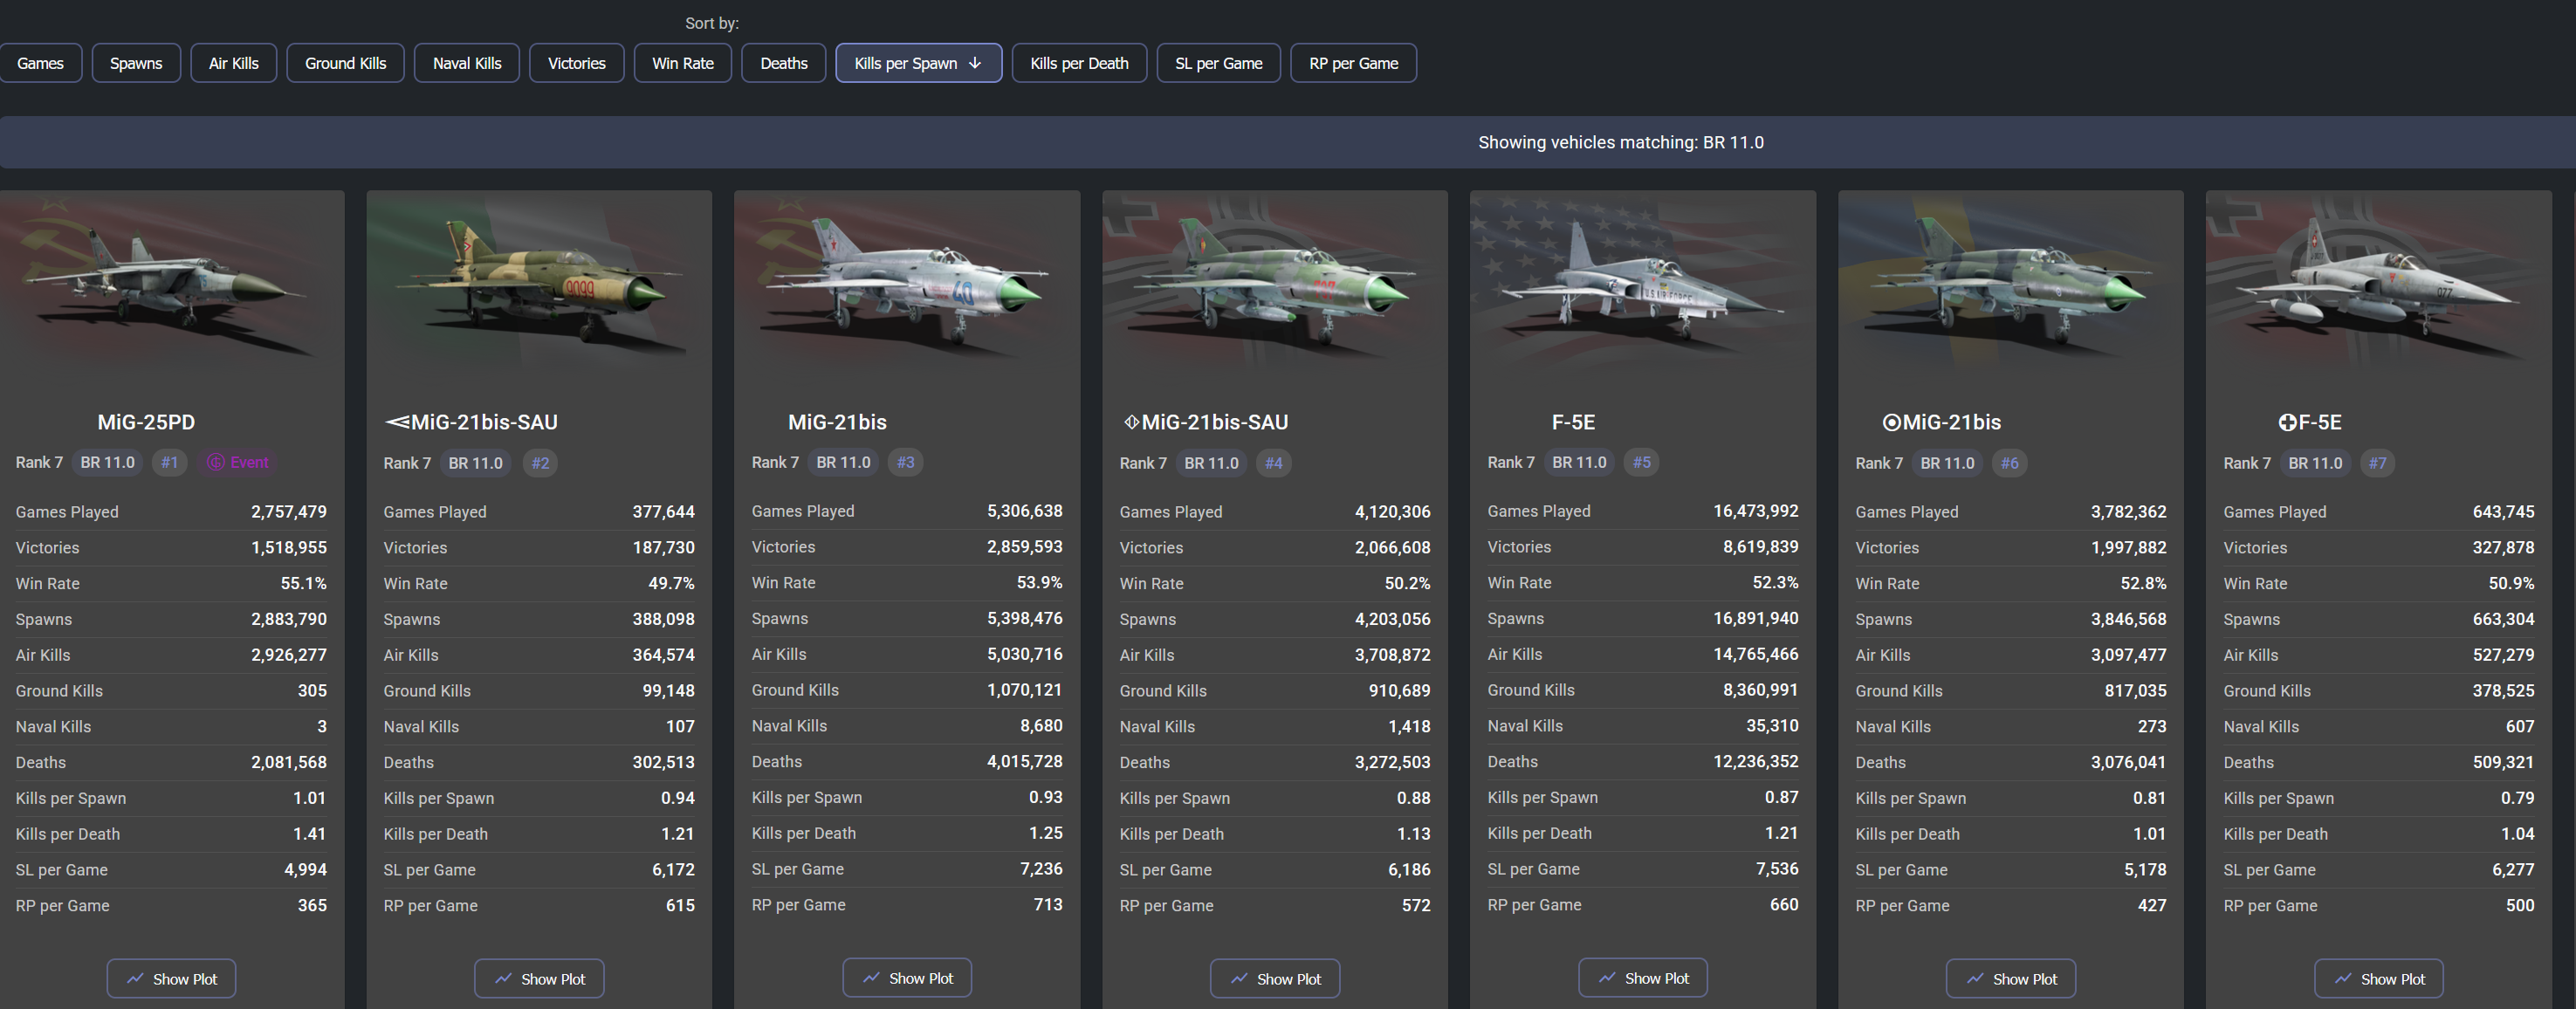
Task: Click the #2 rank badge
Action: (x=540, y=463)
